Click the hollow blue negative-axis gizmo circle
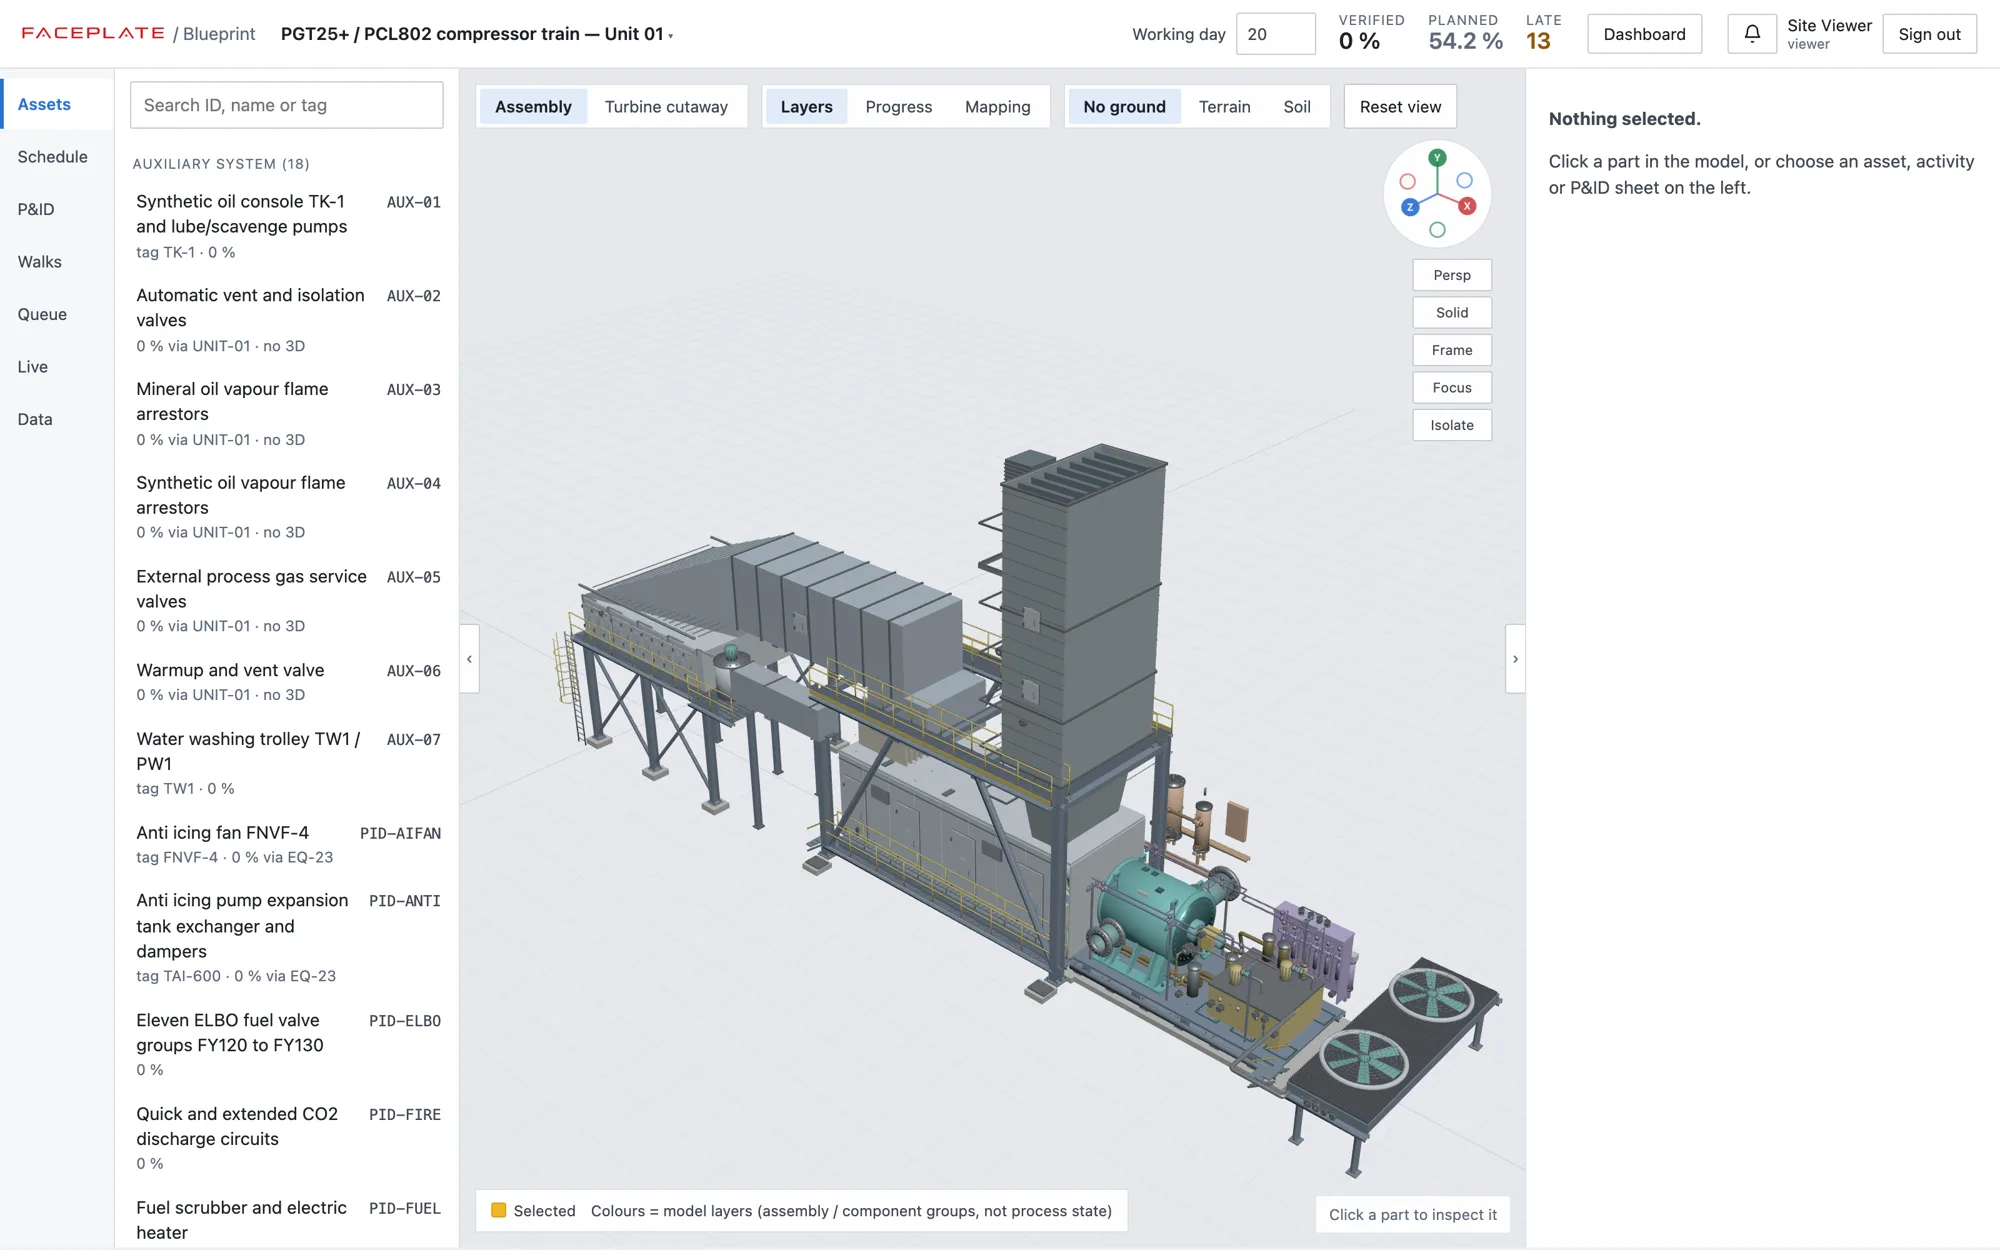 click(x=1464, y=181)
